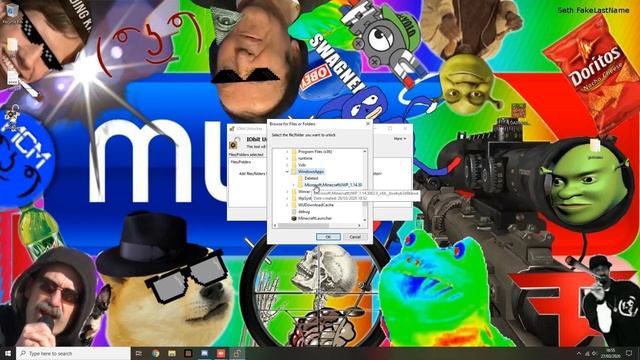Select the debug file in the tree
The image size is (640, 360).
point(304,211)
